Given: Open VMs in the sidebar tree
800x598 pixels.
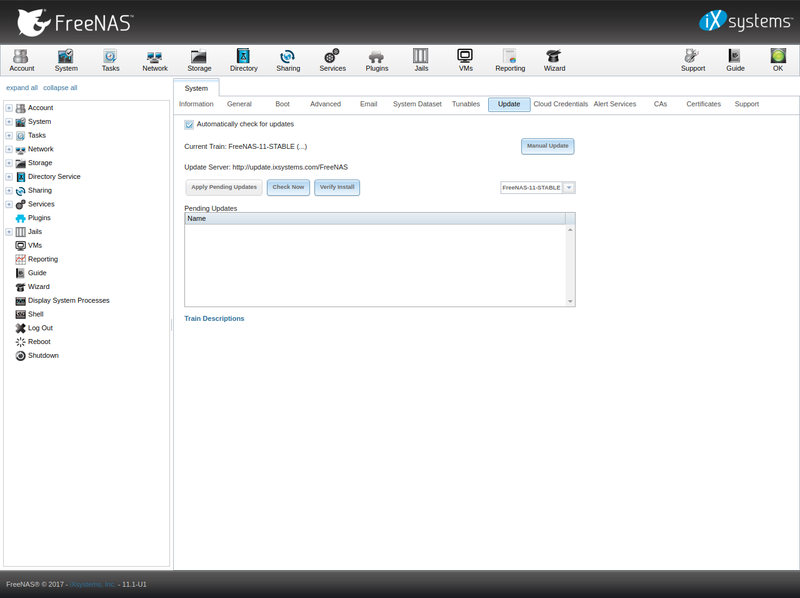Looking at the screenshot, I should 34,245.
